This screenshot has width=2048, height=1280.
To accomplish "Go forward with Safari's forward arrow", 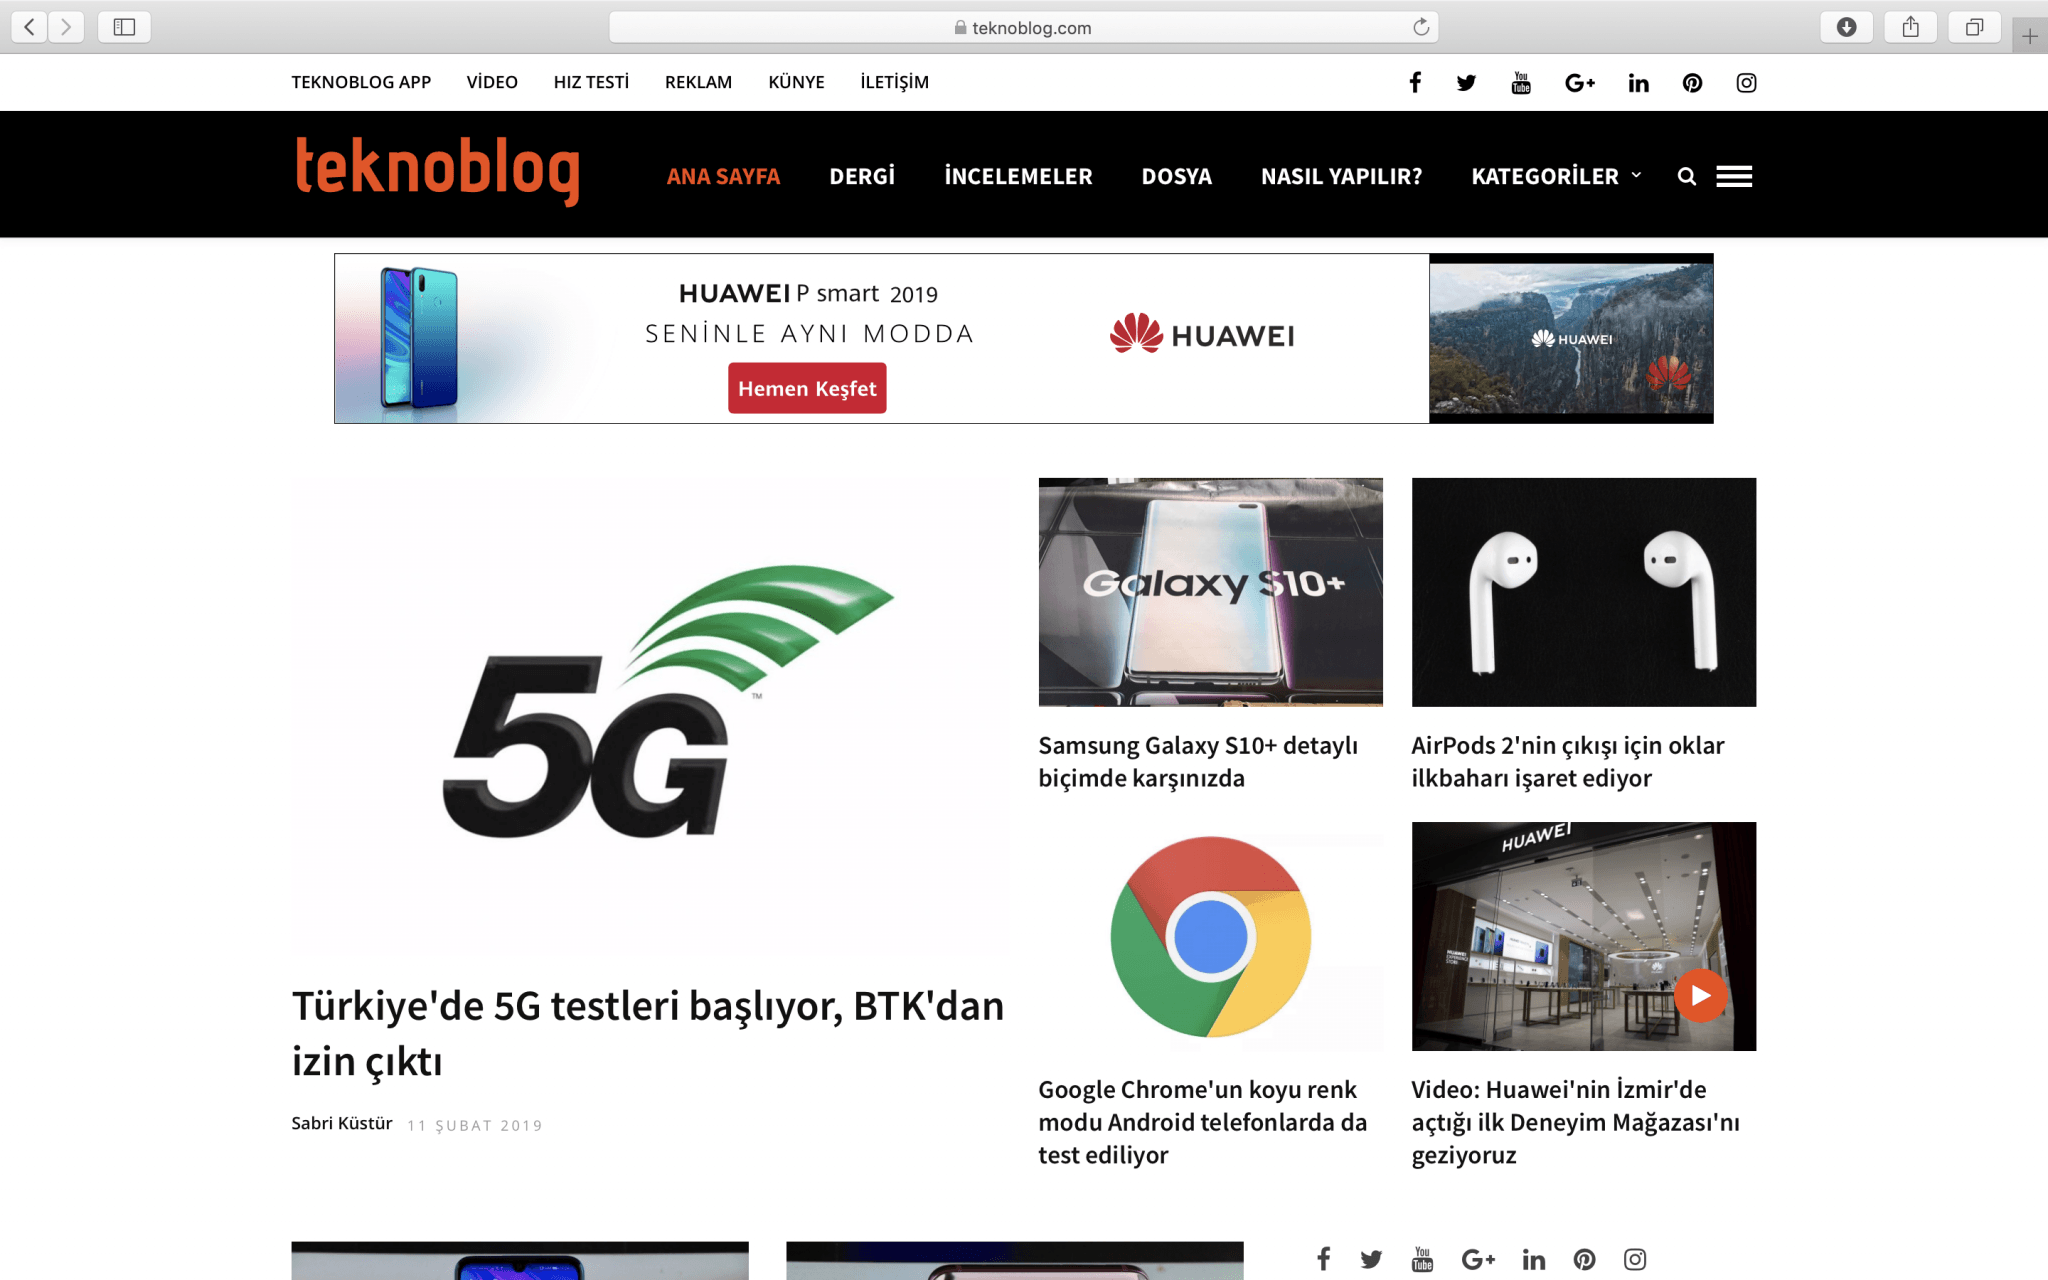I will pyautogui.click(x=66, y=27).
